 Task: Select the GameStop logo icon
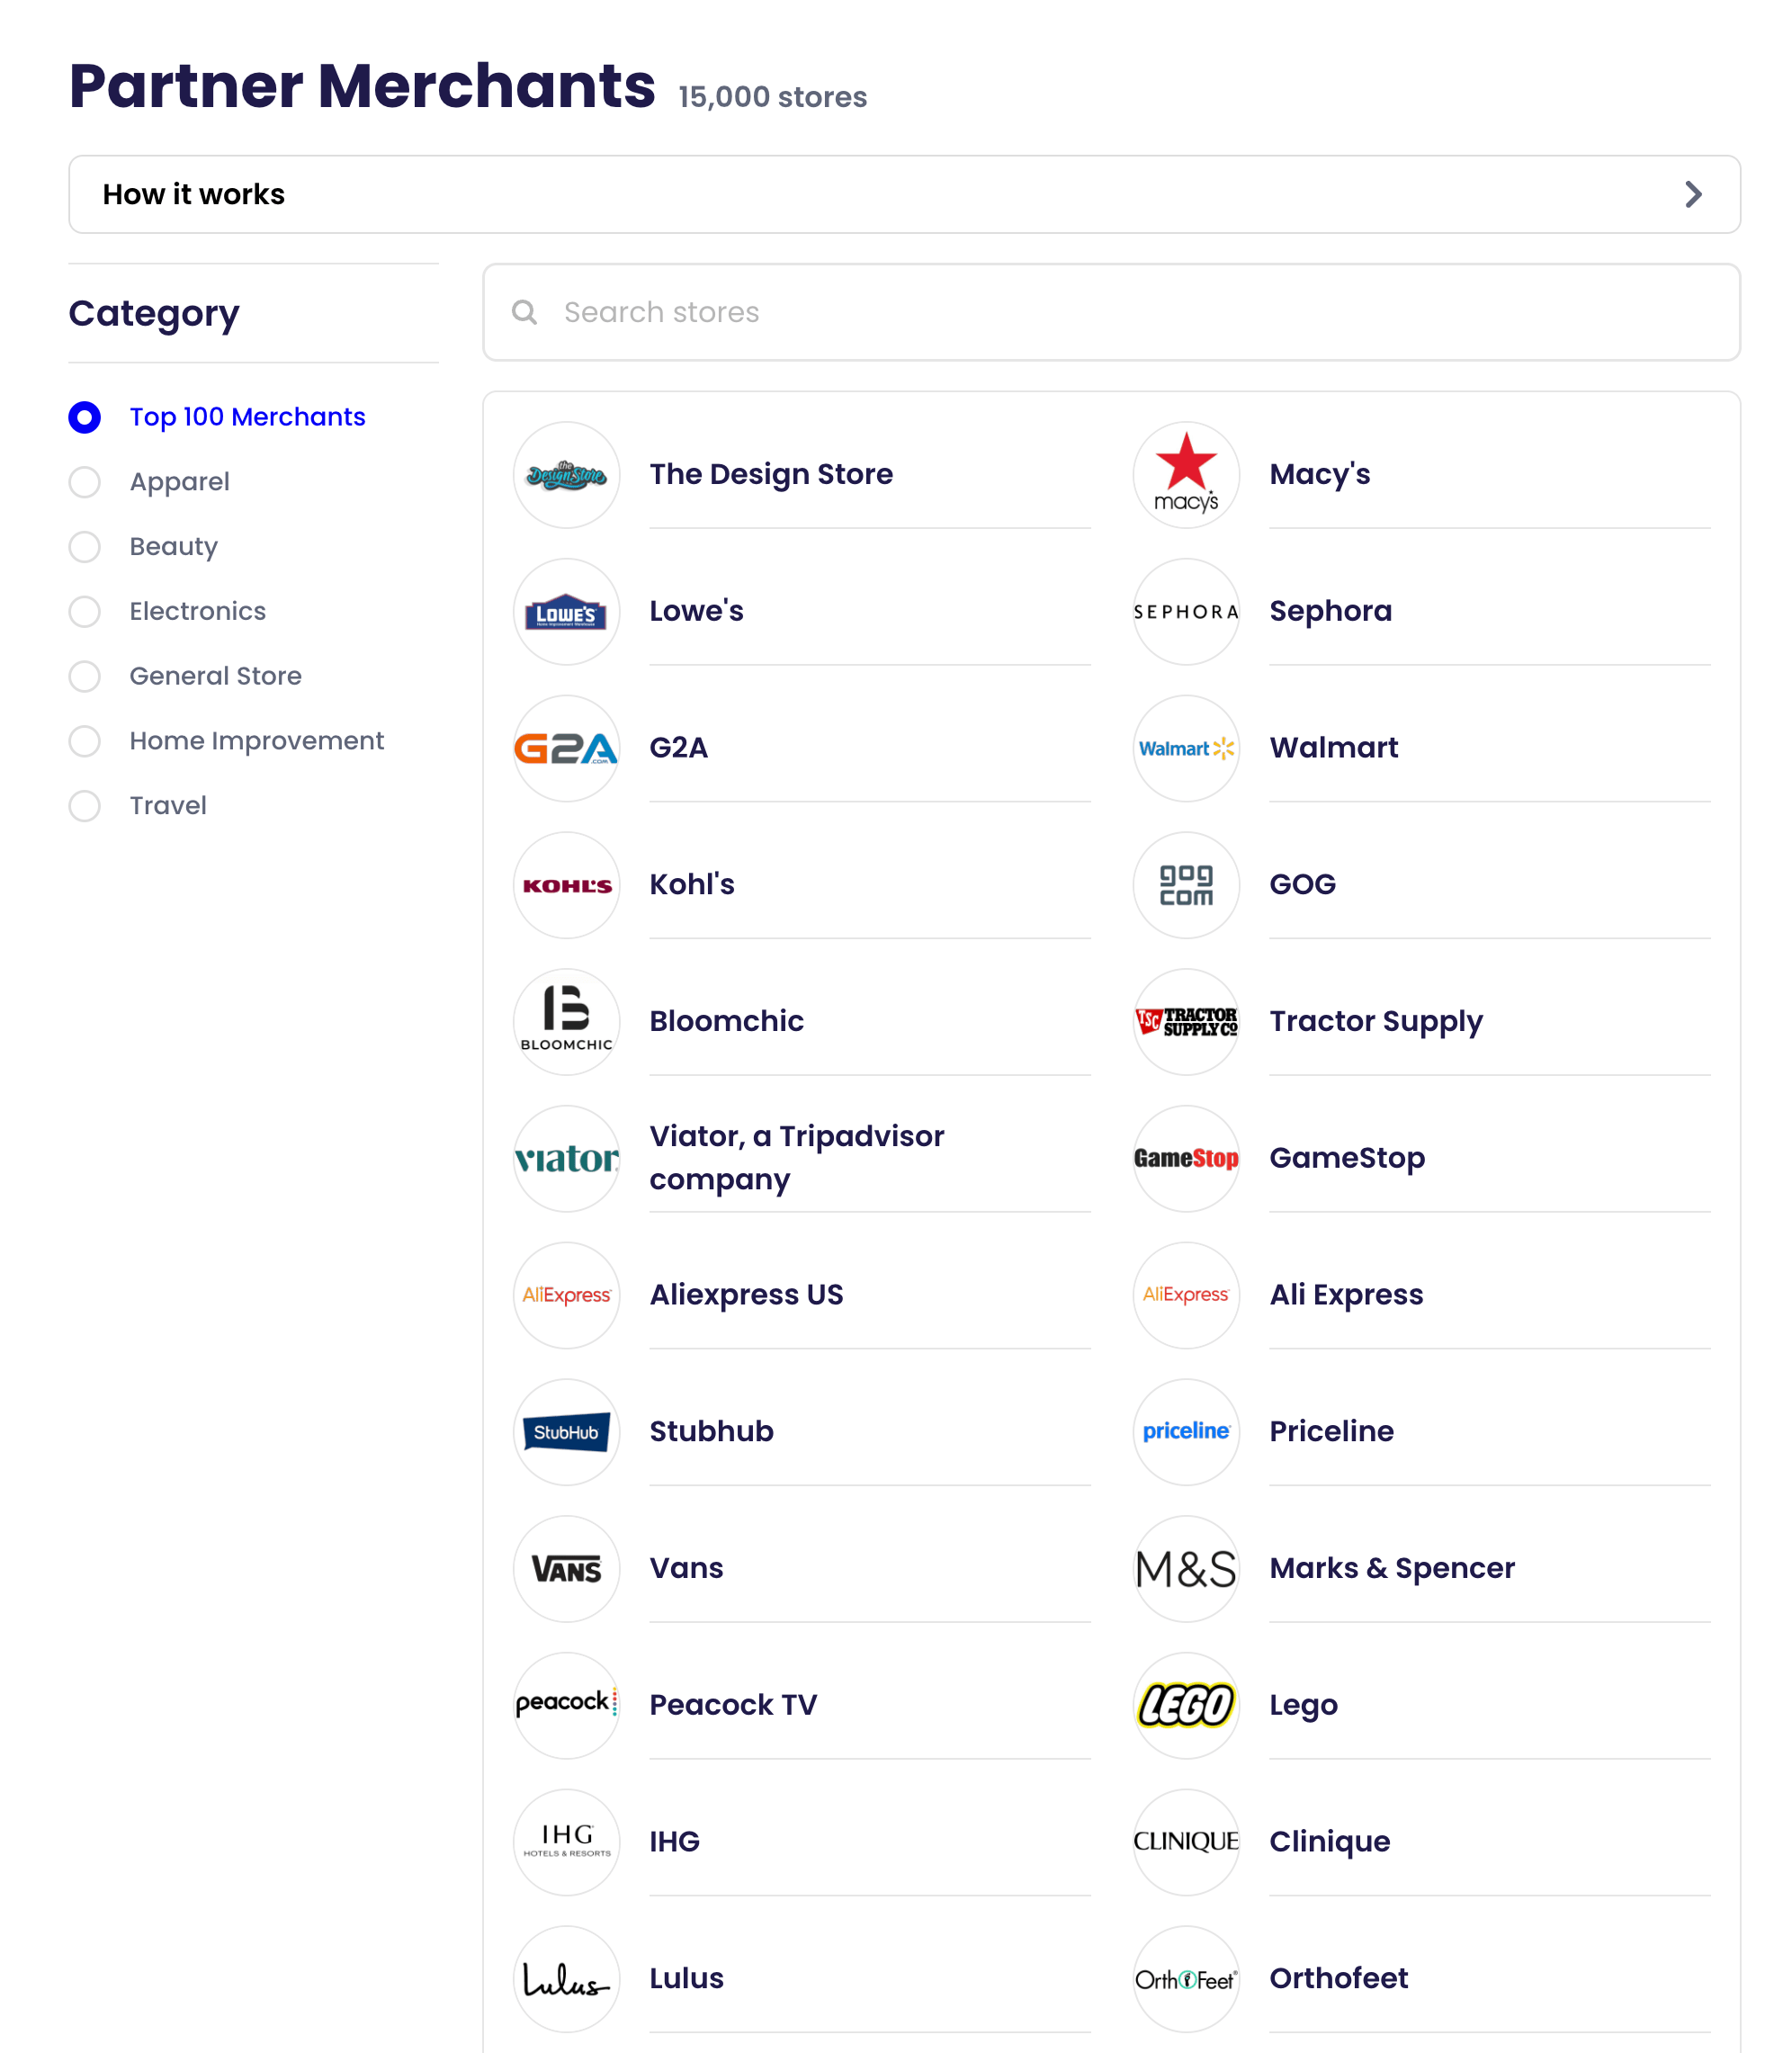tap(1186, 1158)
